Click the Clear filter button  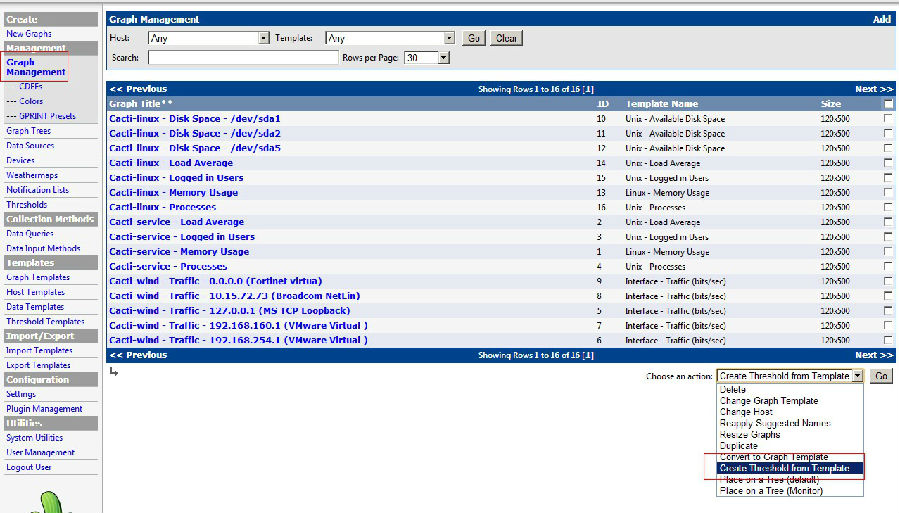point(506,38)
